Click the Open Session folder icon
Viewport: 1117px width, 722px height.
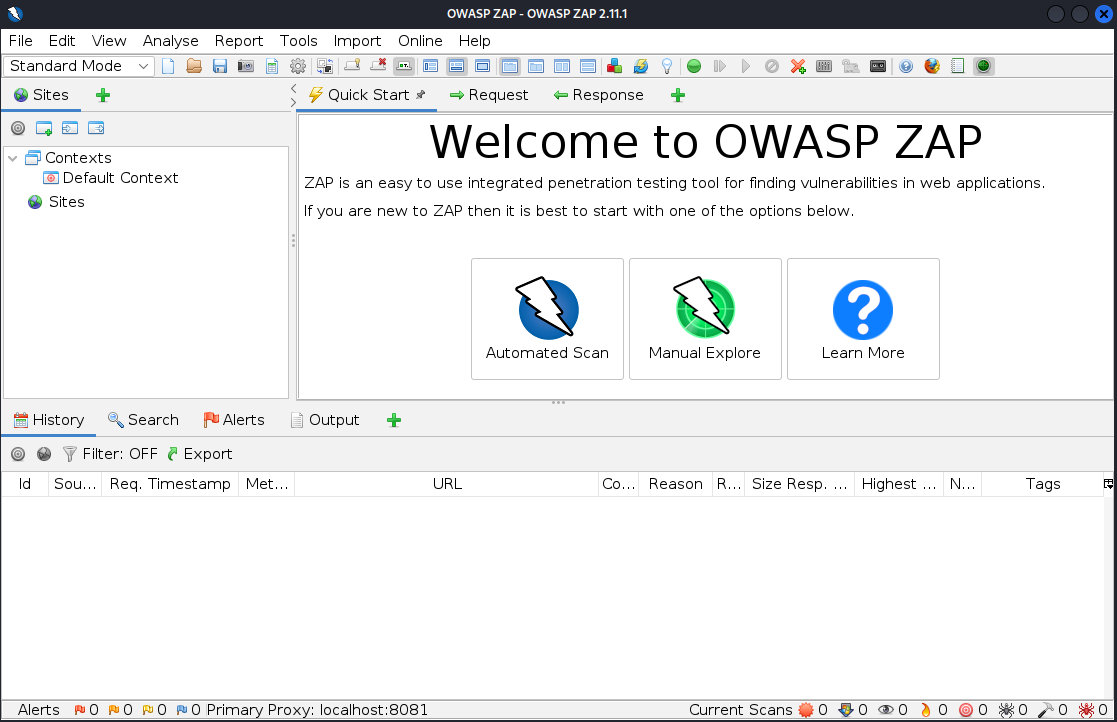(x=194, y=66)
